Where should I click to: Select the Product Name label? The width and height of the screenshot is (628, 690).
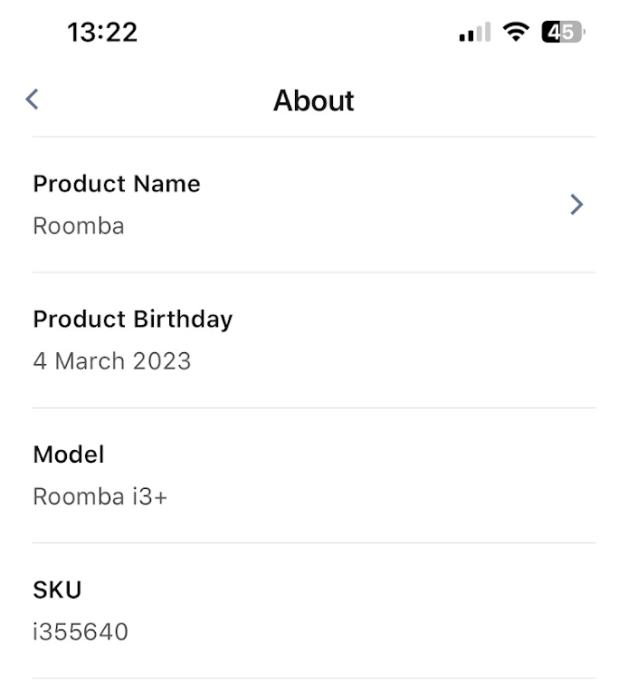coord(116,184)
